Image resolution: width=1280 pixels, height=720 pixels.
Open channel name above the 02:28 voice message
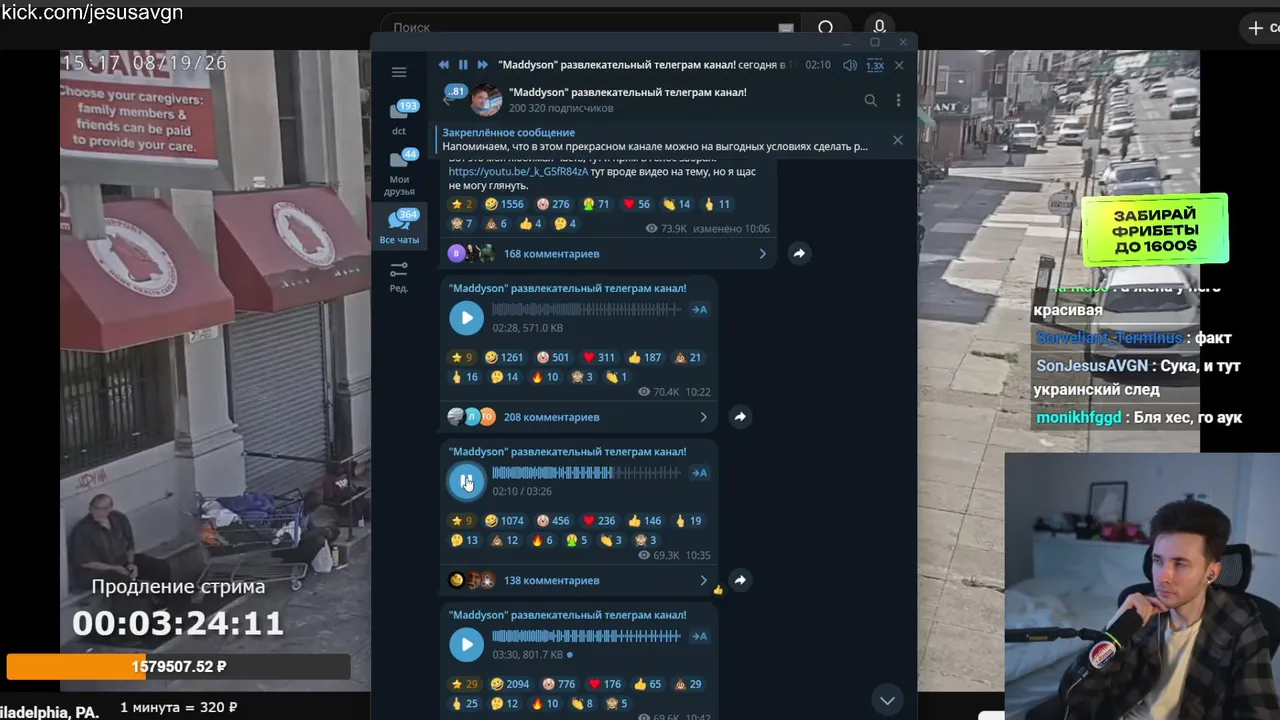tap(567, 288)
